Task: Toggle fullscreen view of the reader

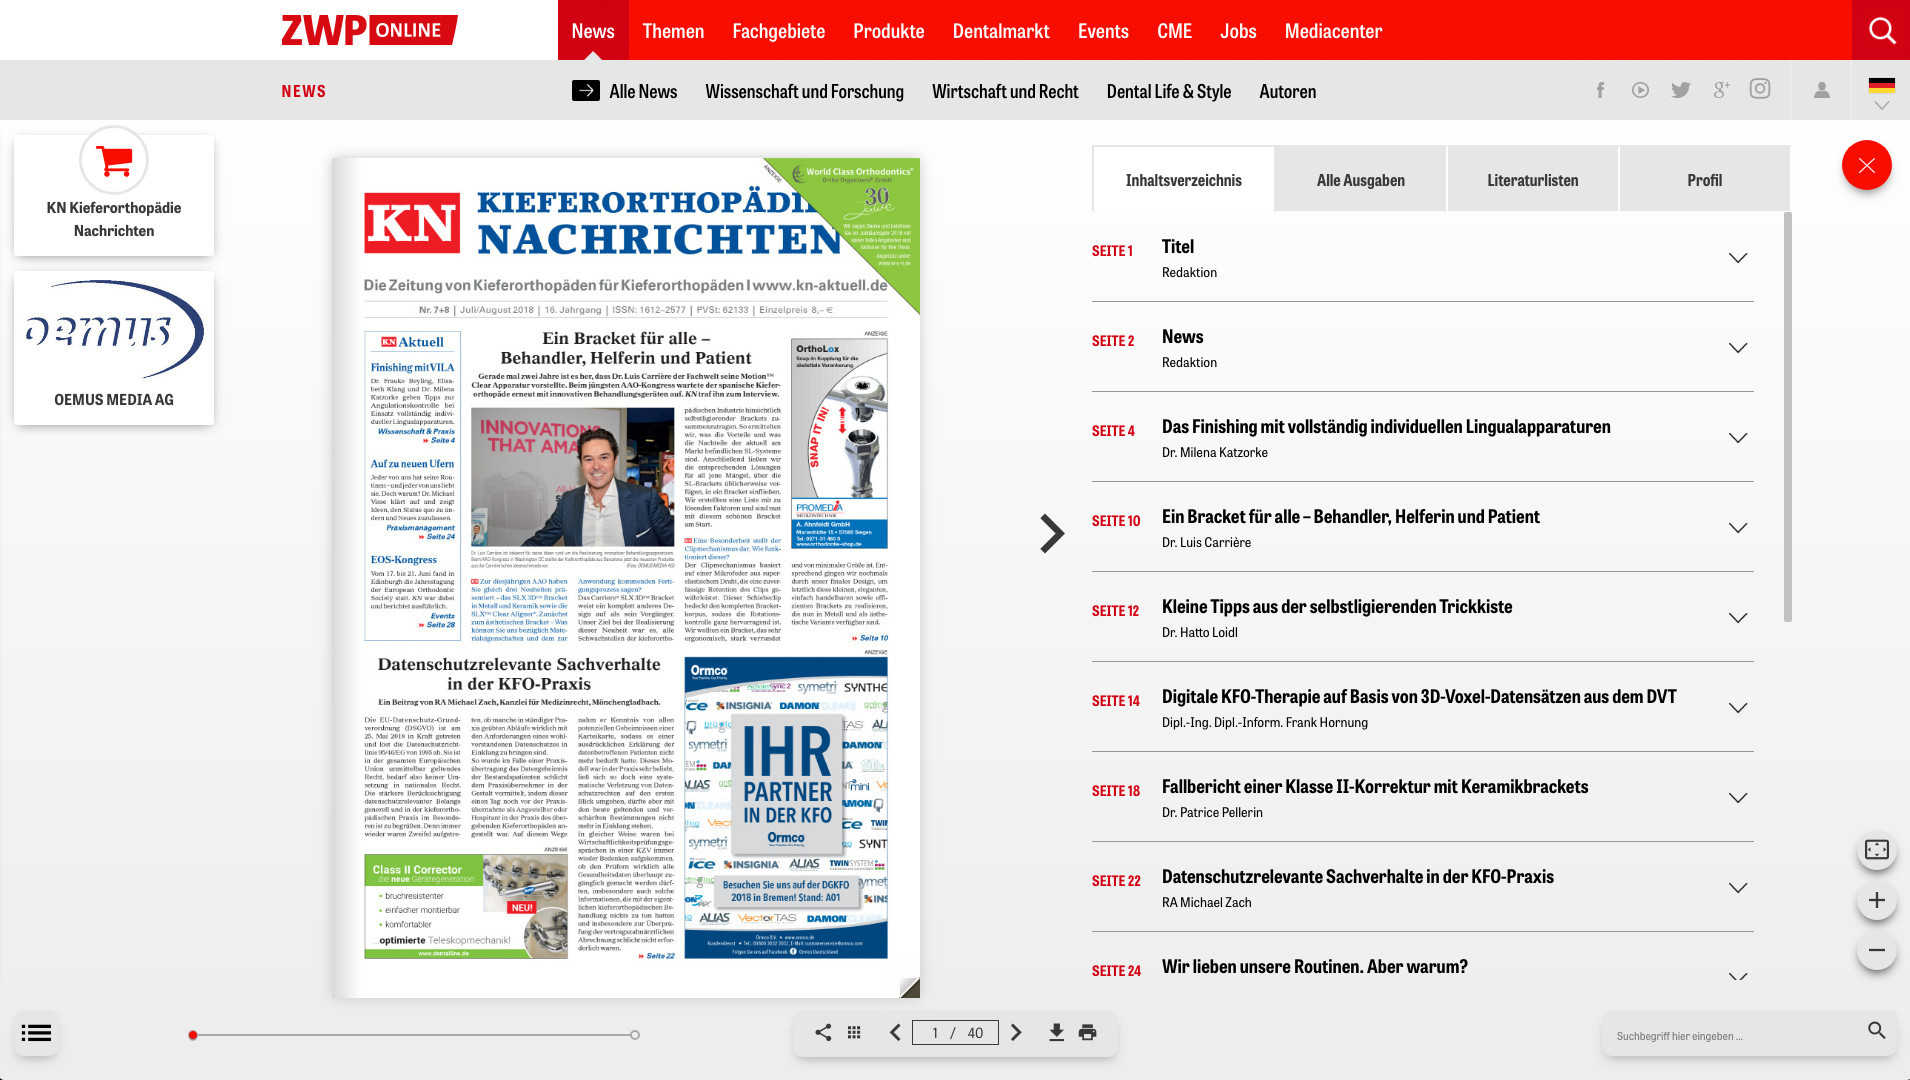Action: (x=1877, y=850)
